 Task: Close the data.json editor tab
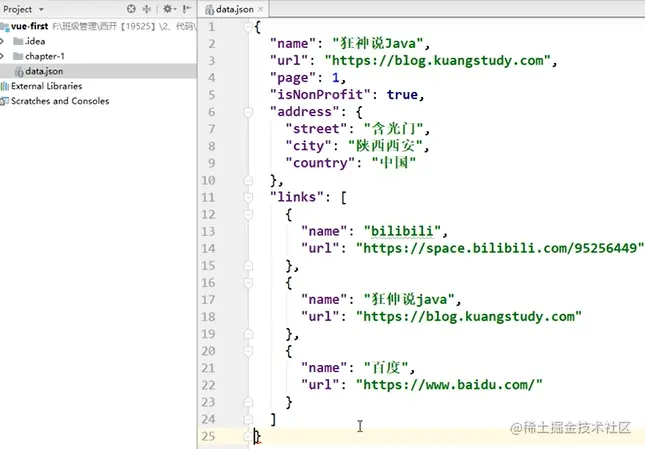tap(260, 9)
